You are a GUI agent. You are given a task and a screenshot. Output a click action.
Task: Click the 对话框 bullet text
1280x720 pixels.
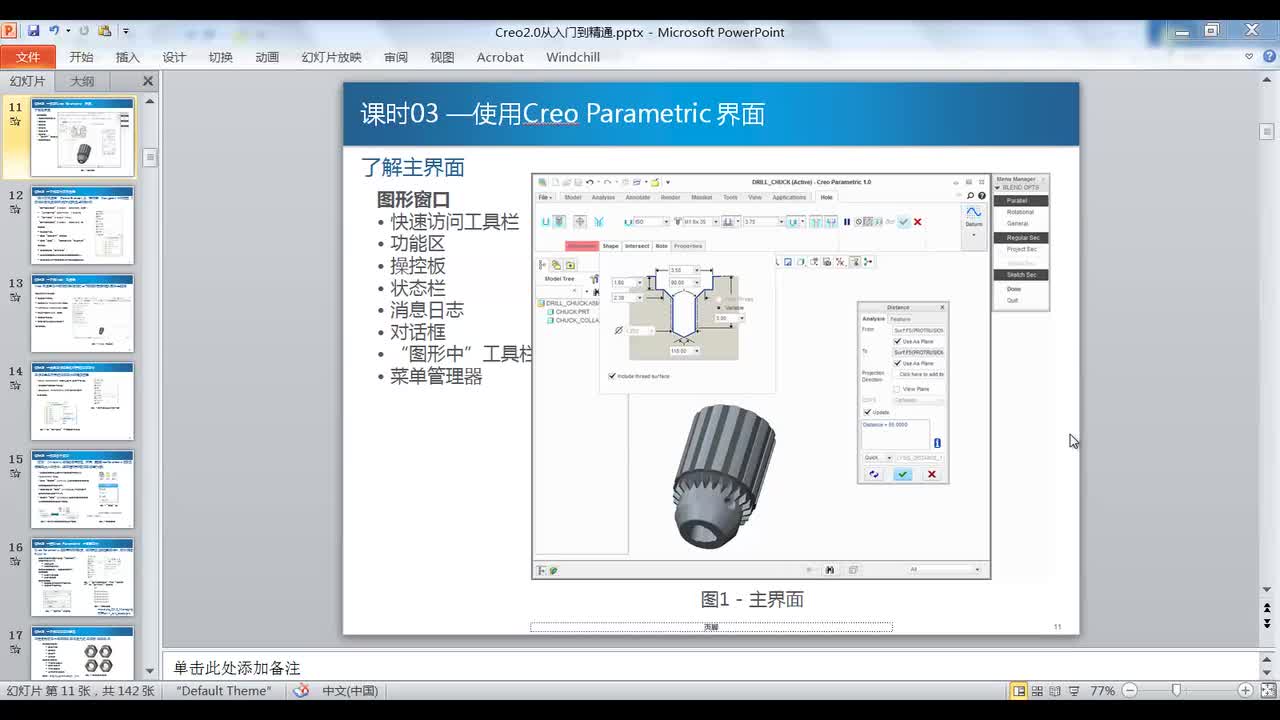coord(417,332)
